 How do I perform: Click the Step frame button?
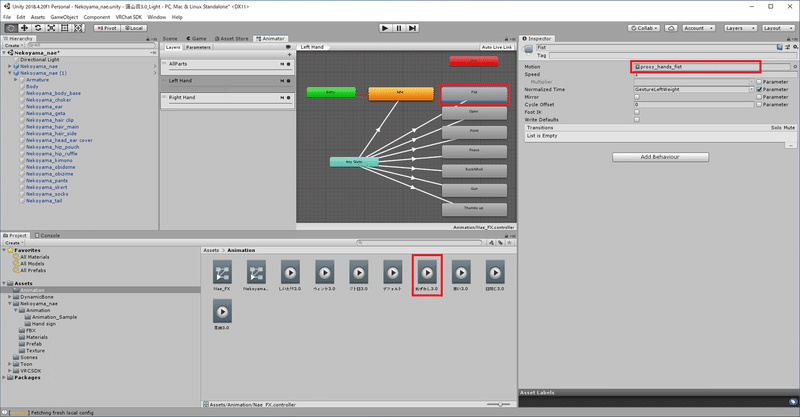click(x=413, y=28)
